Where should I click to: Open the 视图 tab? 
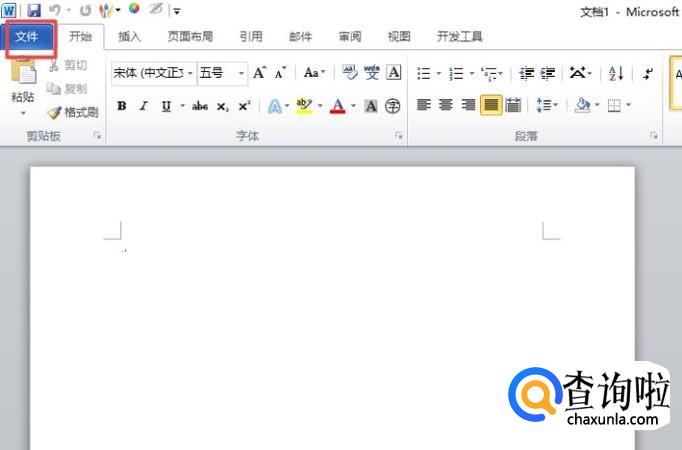[399, 37]
